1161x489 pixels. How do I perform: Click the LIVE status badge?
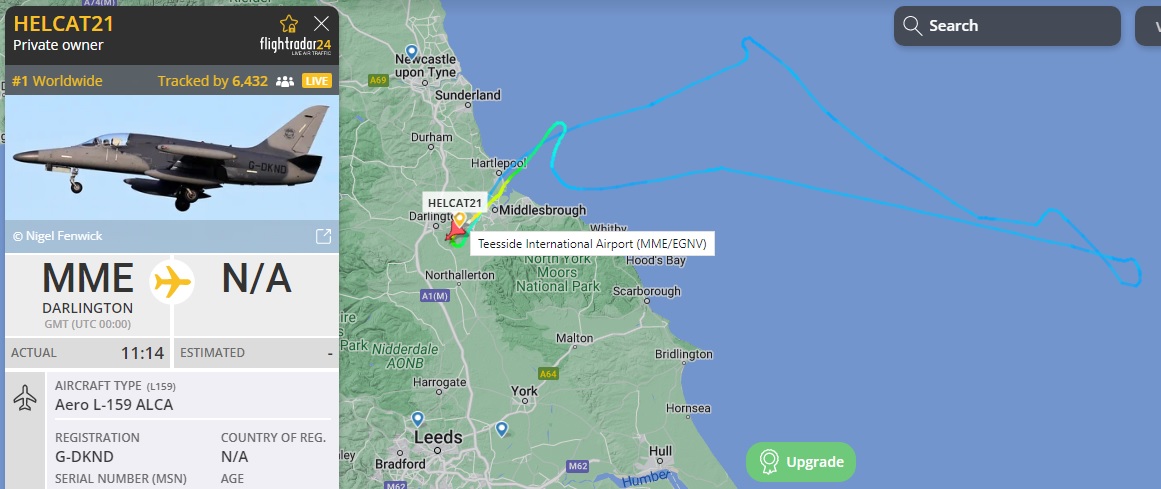pyautogui.click(x=317, y=82)
